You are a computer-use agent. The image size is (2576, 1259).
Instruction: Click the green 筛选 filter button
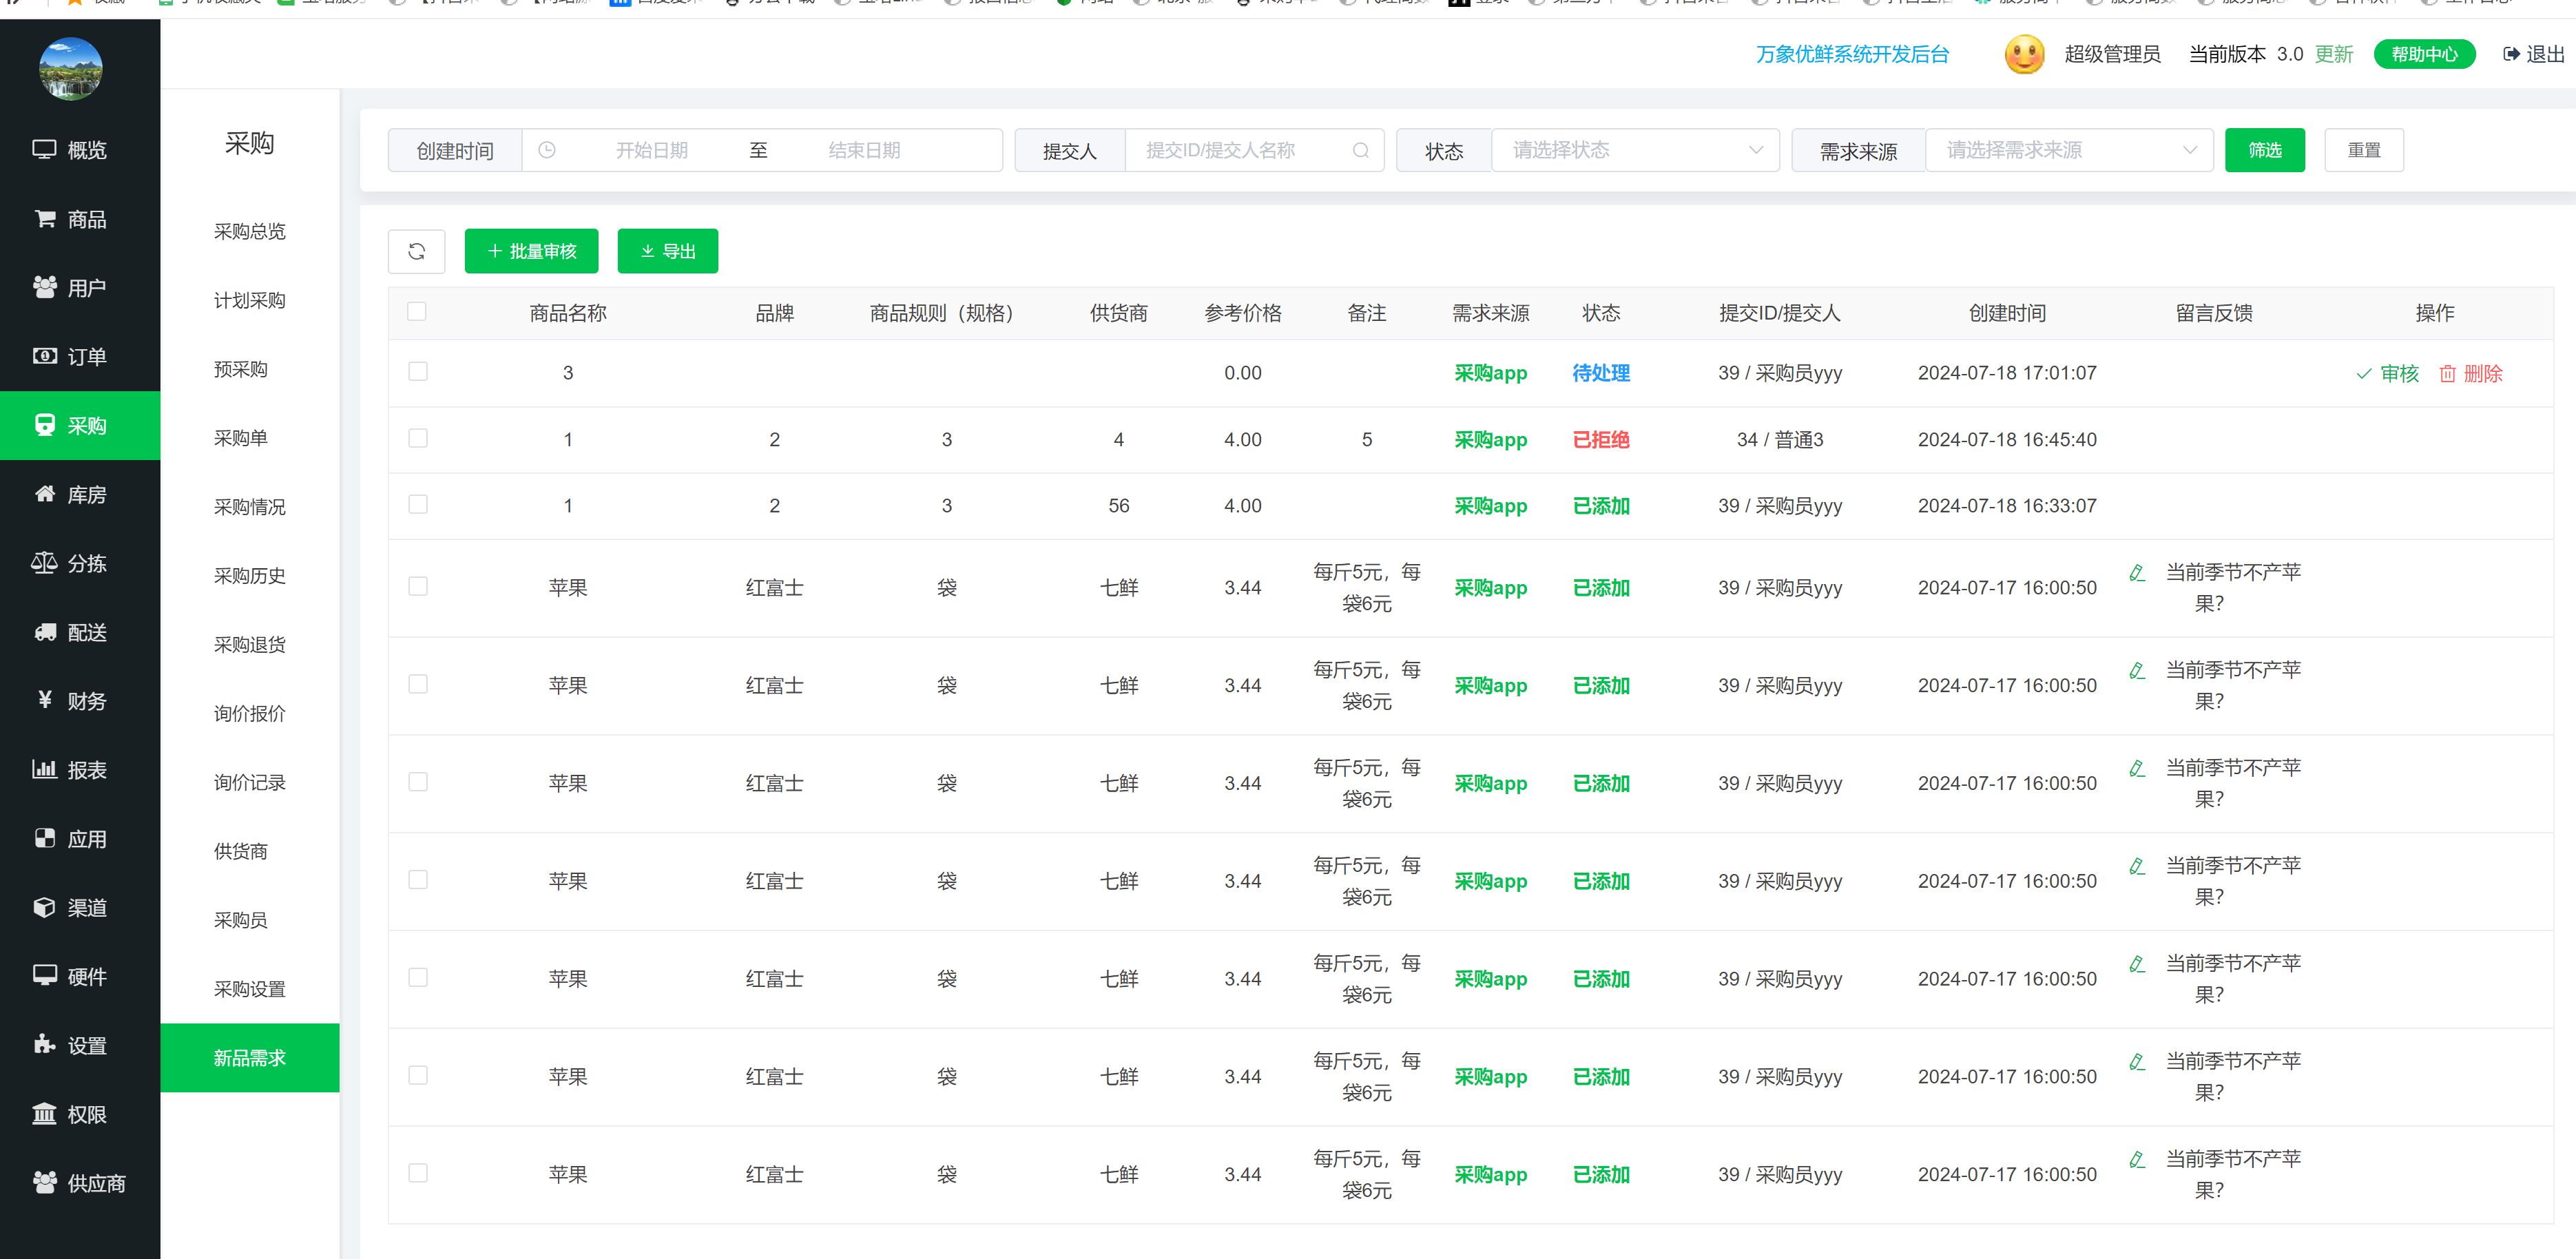pyautogui.click(x=2264, y=150)
